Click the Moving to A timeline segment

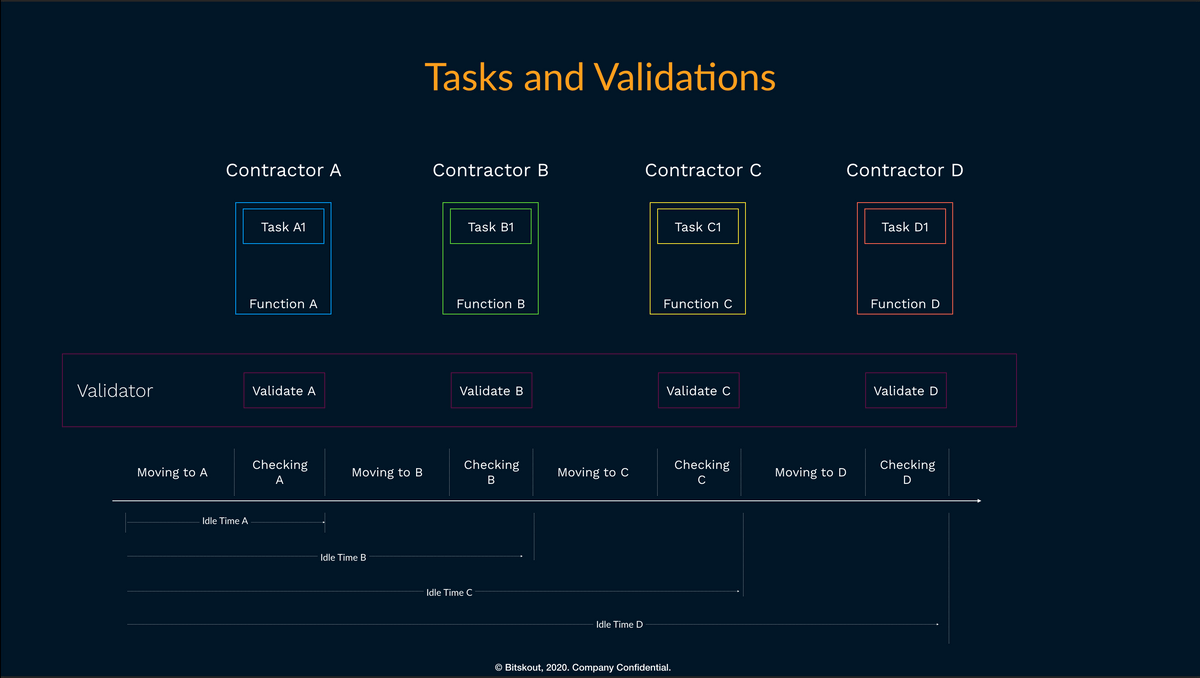tap(172, 472)
